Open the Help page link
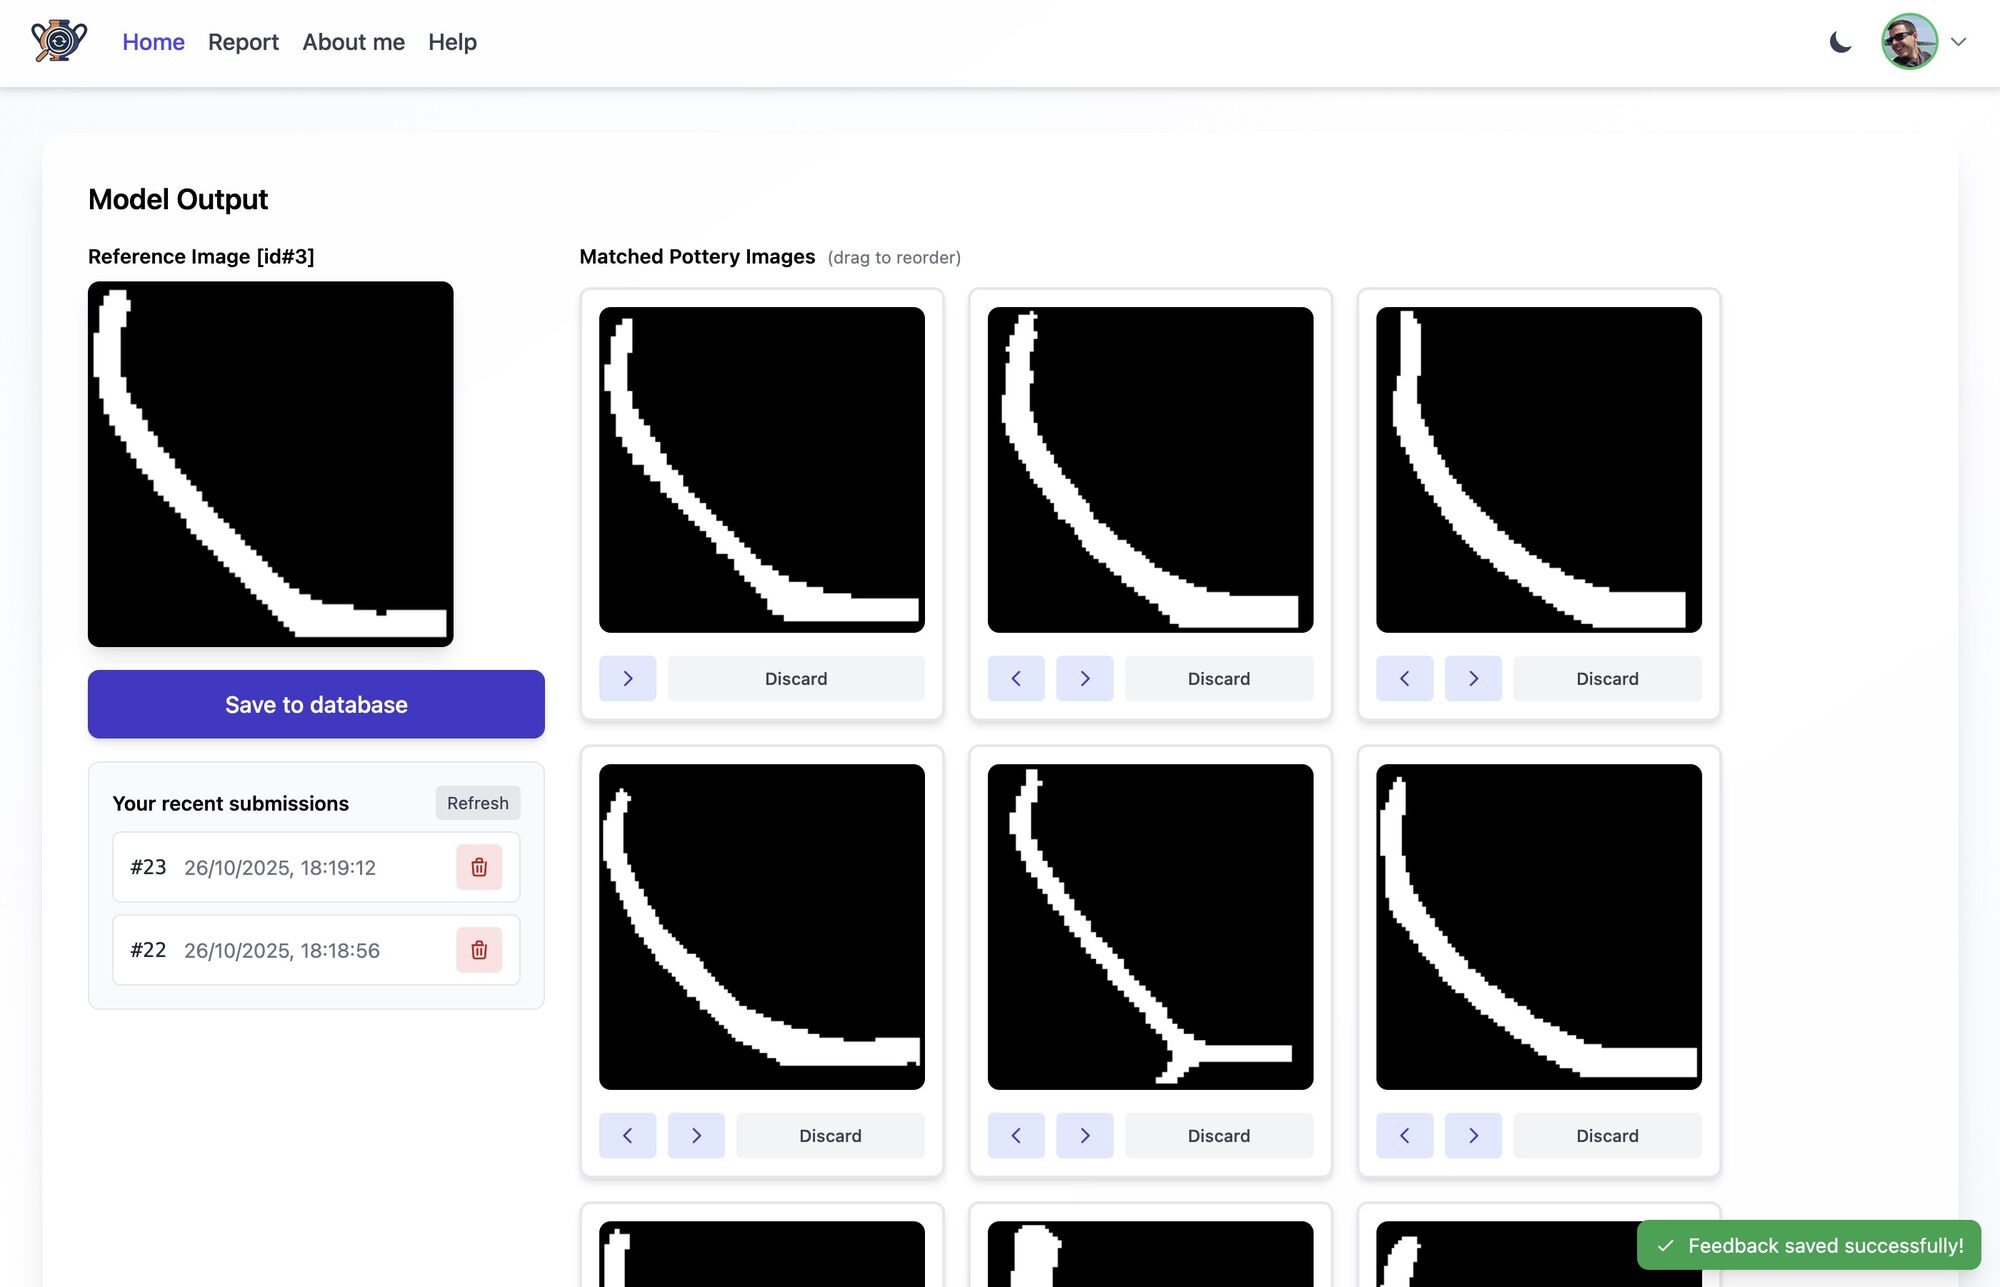This screenshot has height=1287, width=2000. coord(452,42)
